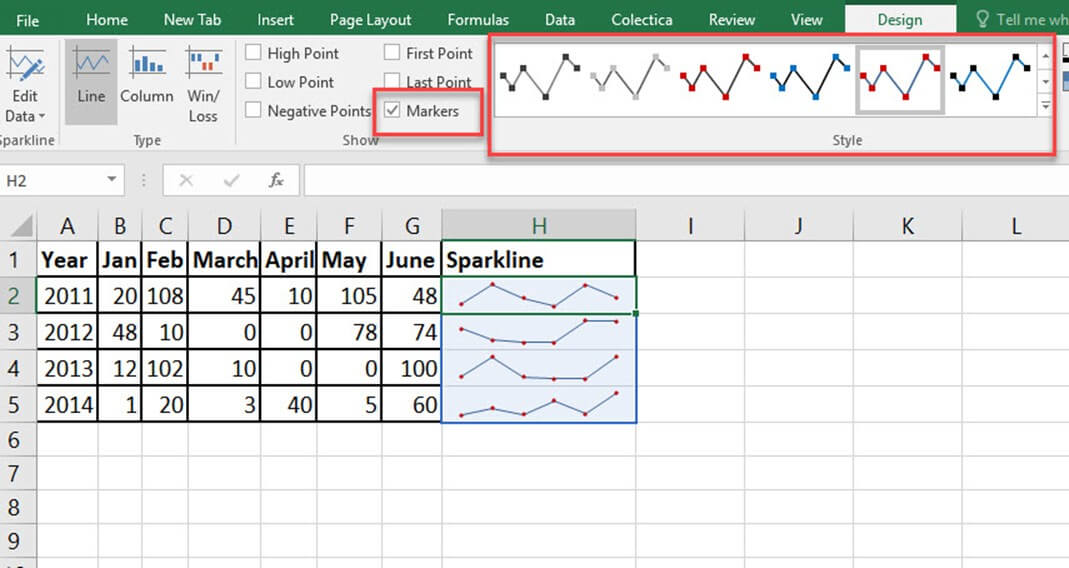This screenshot has width=1069, height=568.
Task: Expand the sparkline Style gallery
Action: pyautogui.click(x=1046, y=105)
